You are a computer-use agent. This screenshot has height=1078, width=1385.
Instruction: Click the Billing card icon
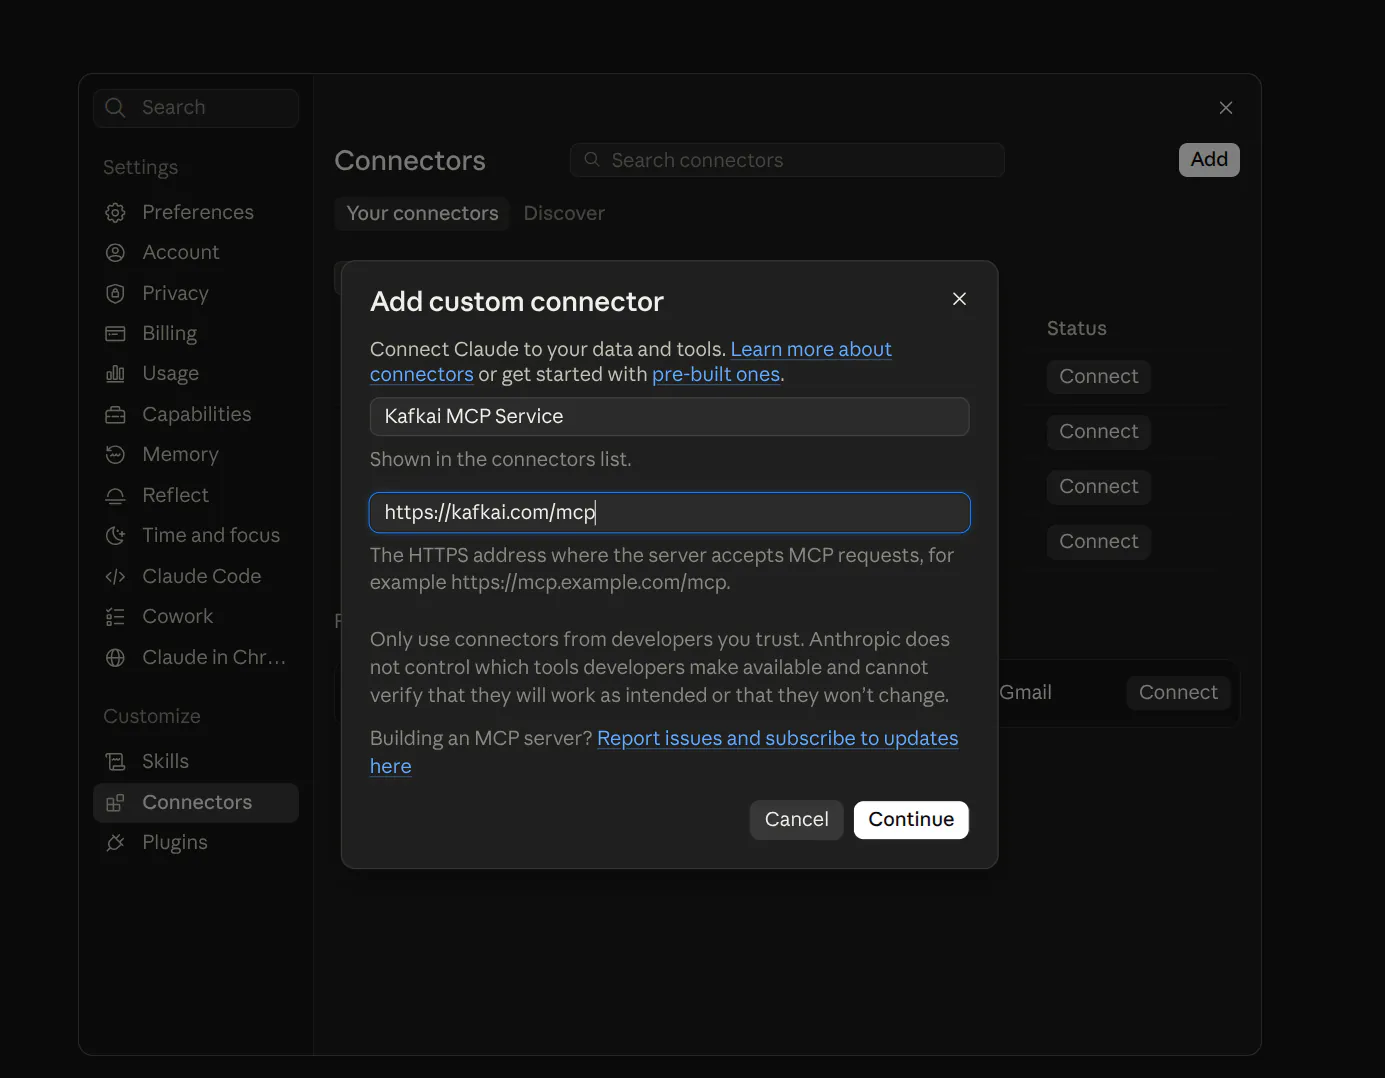coord(115,333)
